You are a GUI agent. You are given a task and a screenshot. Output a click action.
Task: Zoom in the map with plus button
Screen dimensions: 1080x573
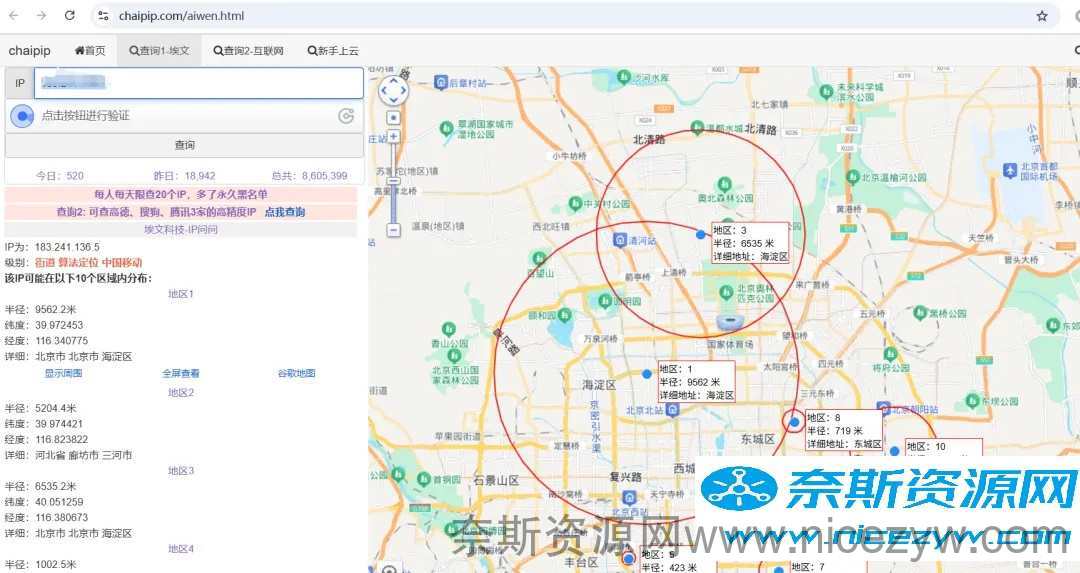point(393,136)
